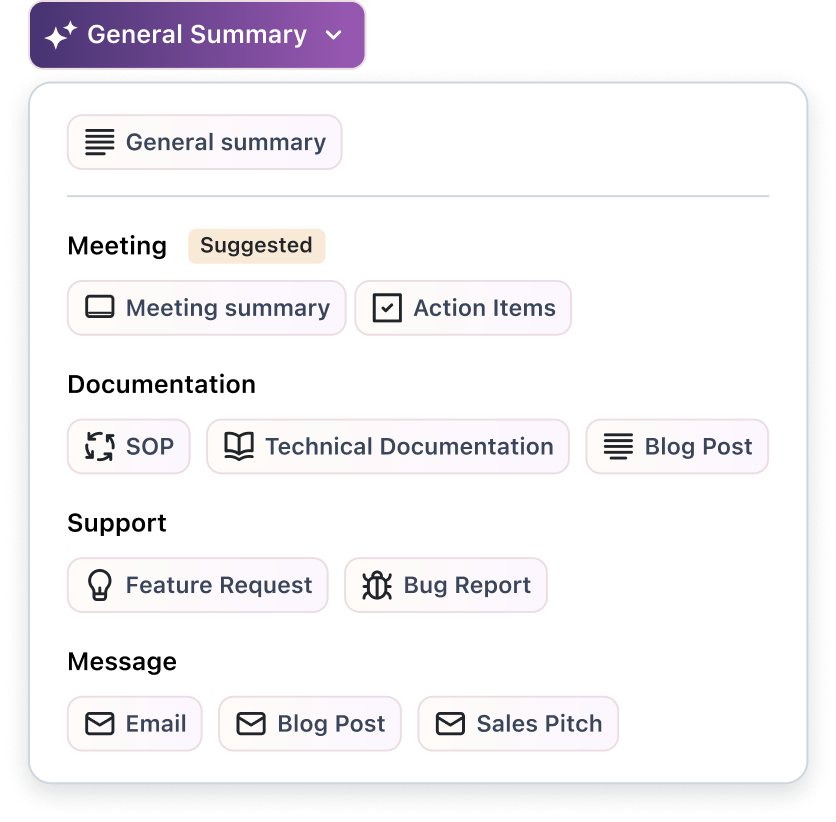Click the Technical Documentation book icon
The image size is (836, 822).
tap(238, 447)
